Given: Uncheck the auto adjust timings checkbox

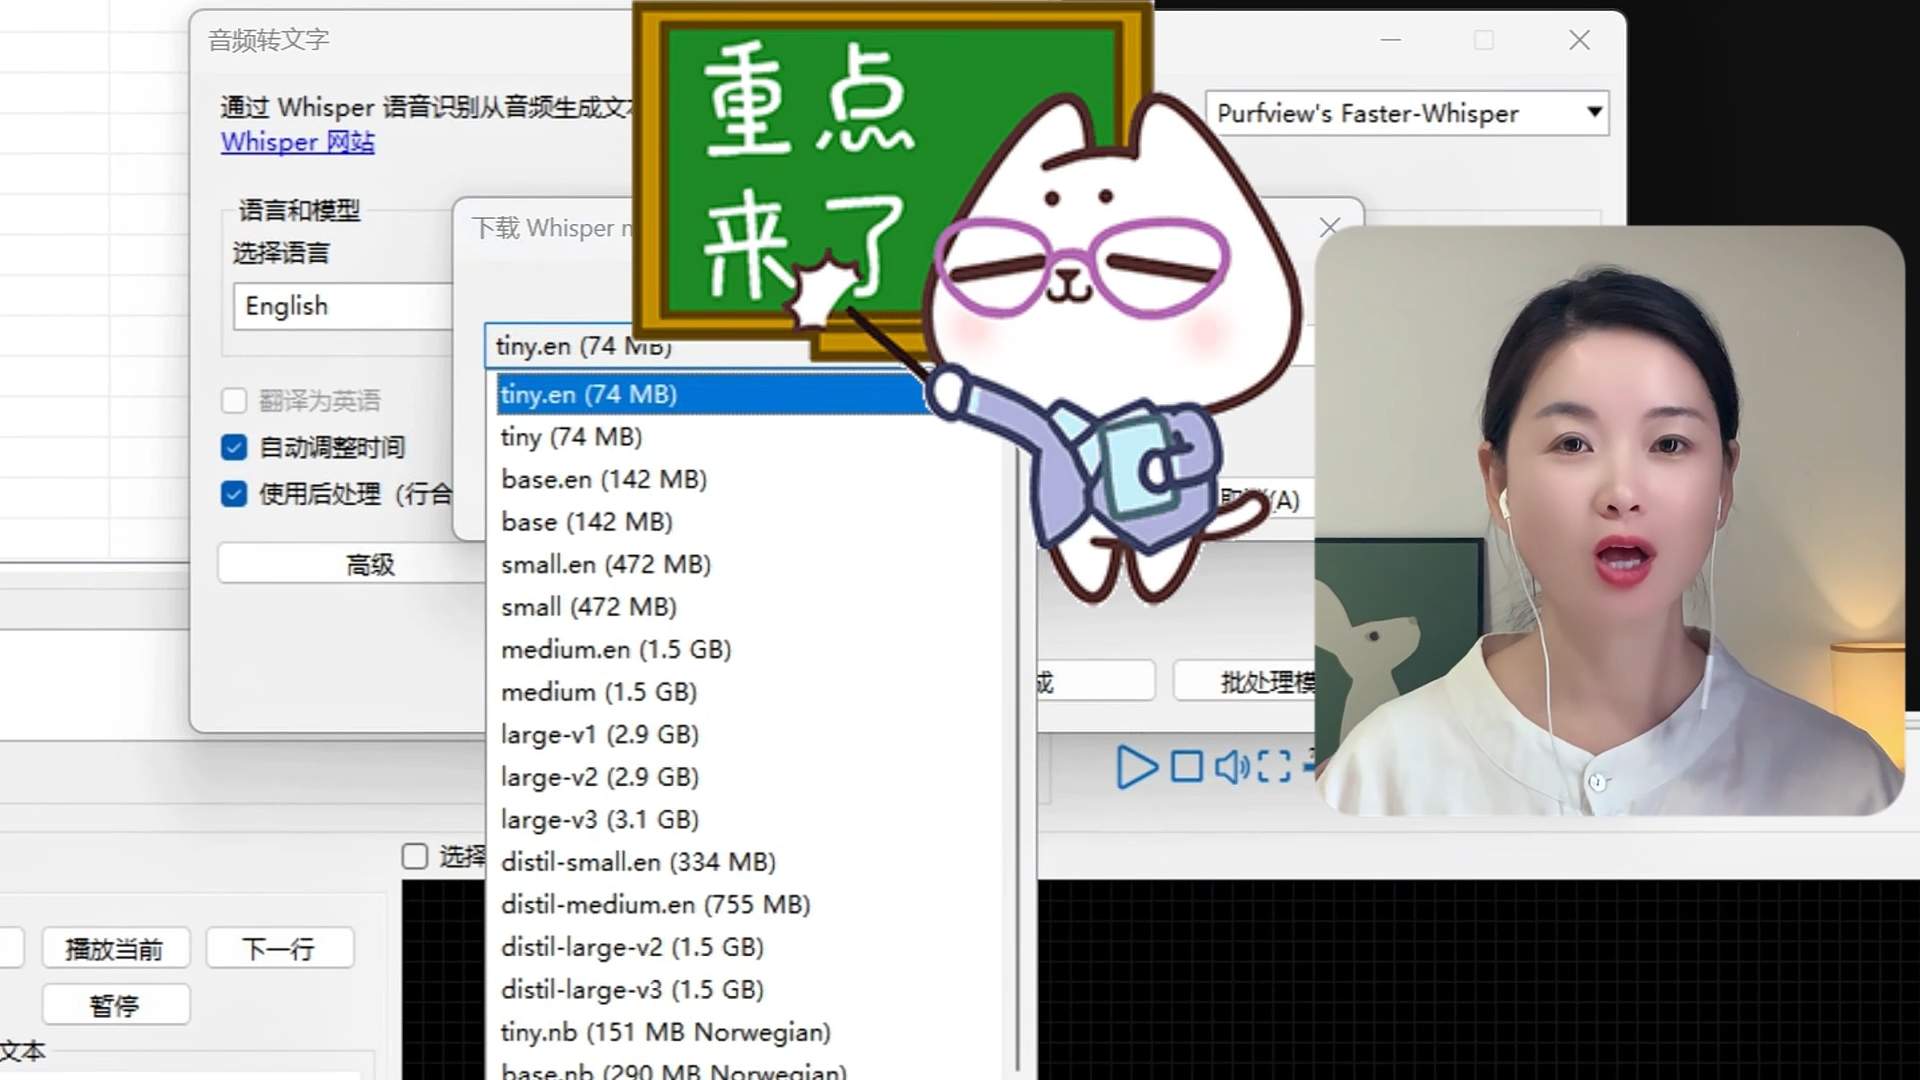Looking at the screenshot, I should (234, 447).
